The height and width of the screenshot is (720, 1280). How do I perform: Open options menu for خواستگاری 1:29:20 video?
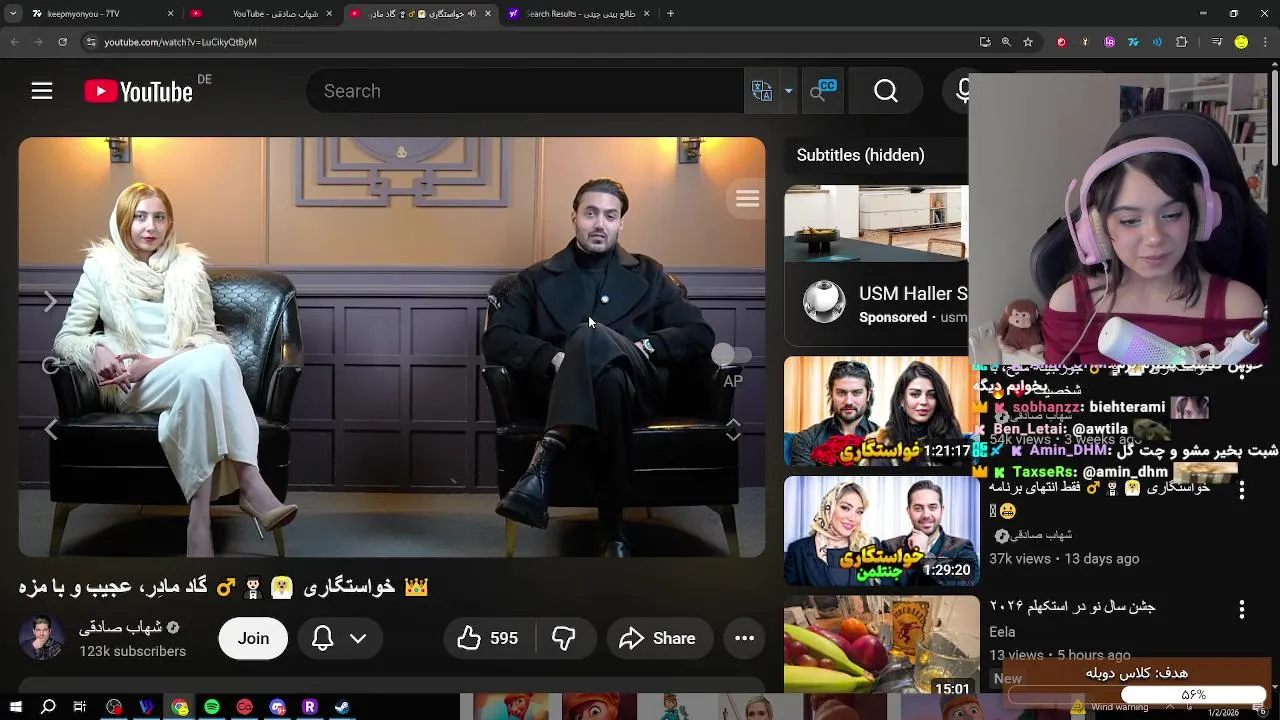point(1241,490)
